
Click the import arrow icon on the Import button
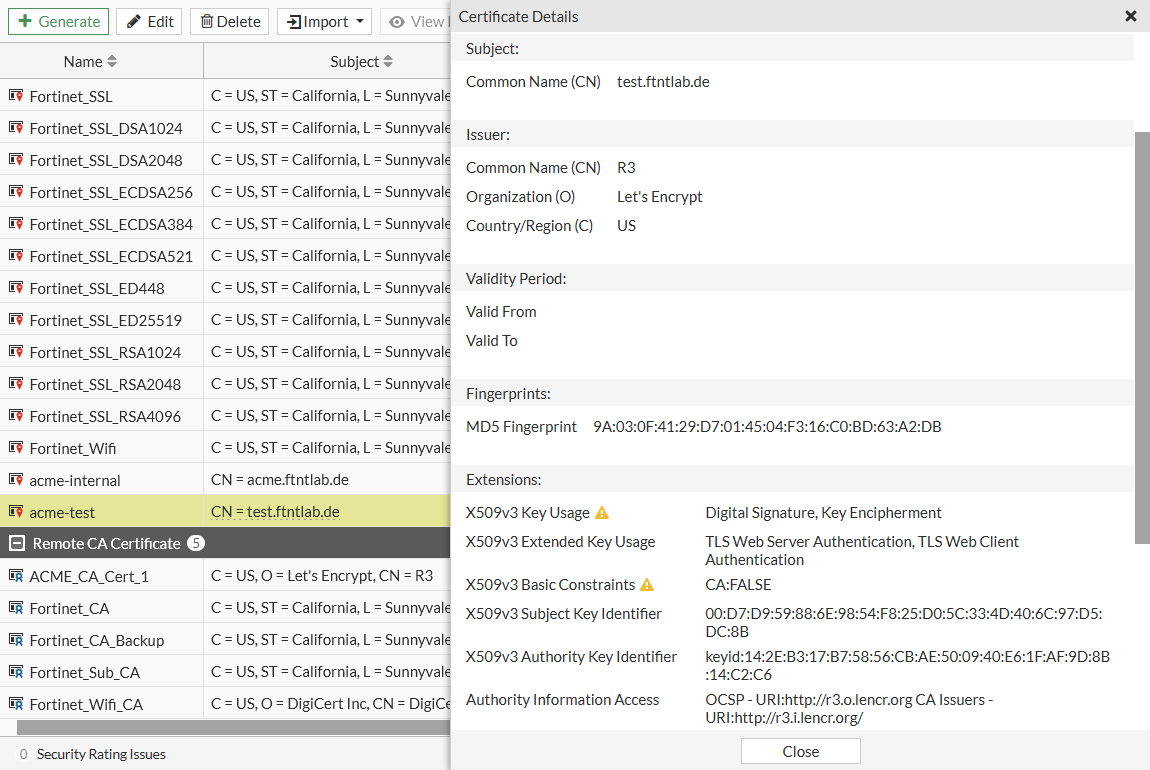click(296, 21)
